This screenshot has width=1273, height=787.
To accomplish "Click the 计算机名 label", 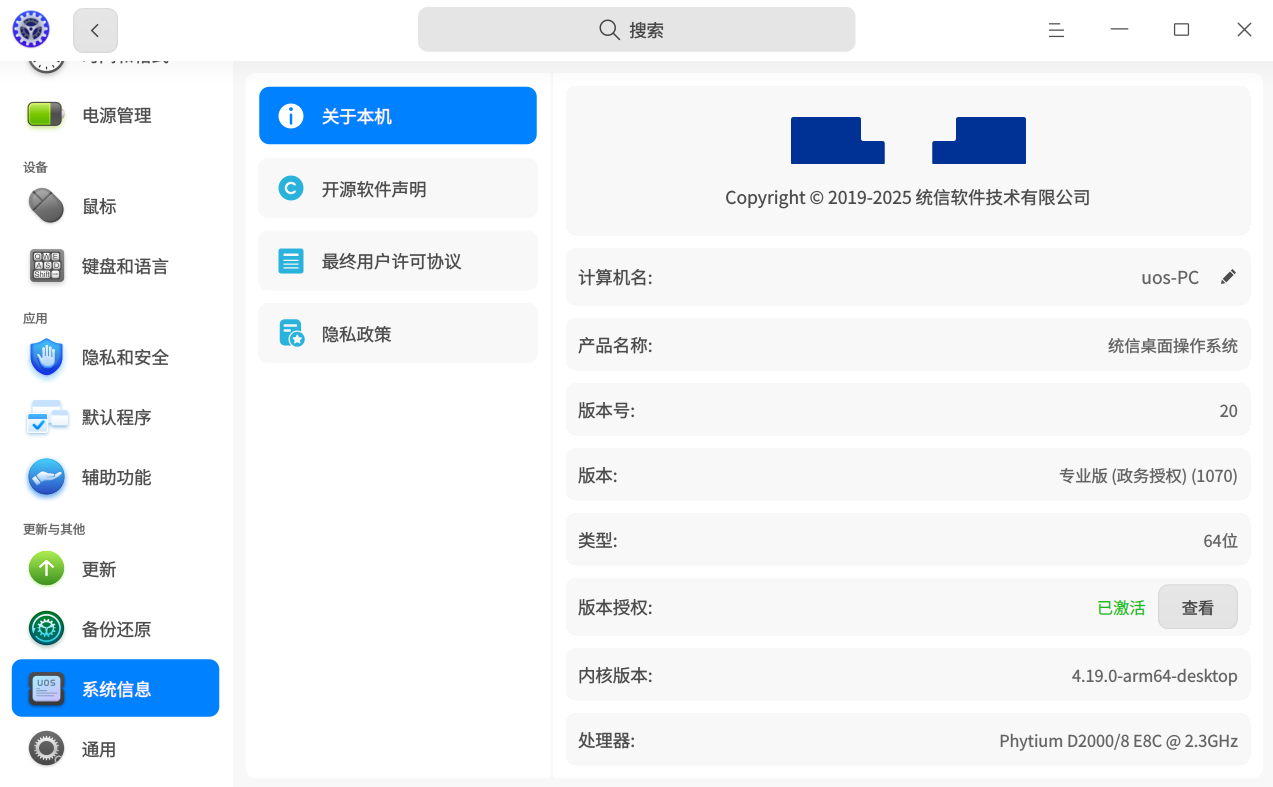I will point(615,277).
